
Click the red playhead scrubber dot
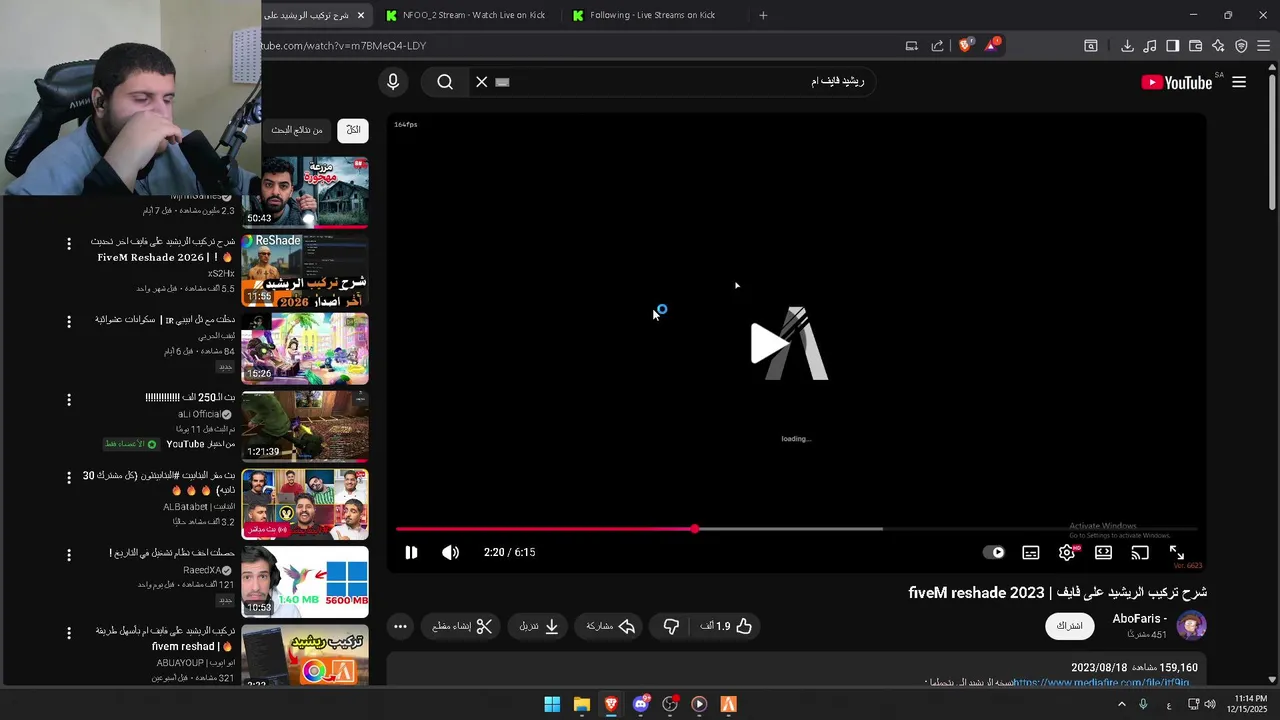click(694, 529)
